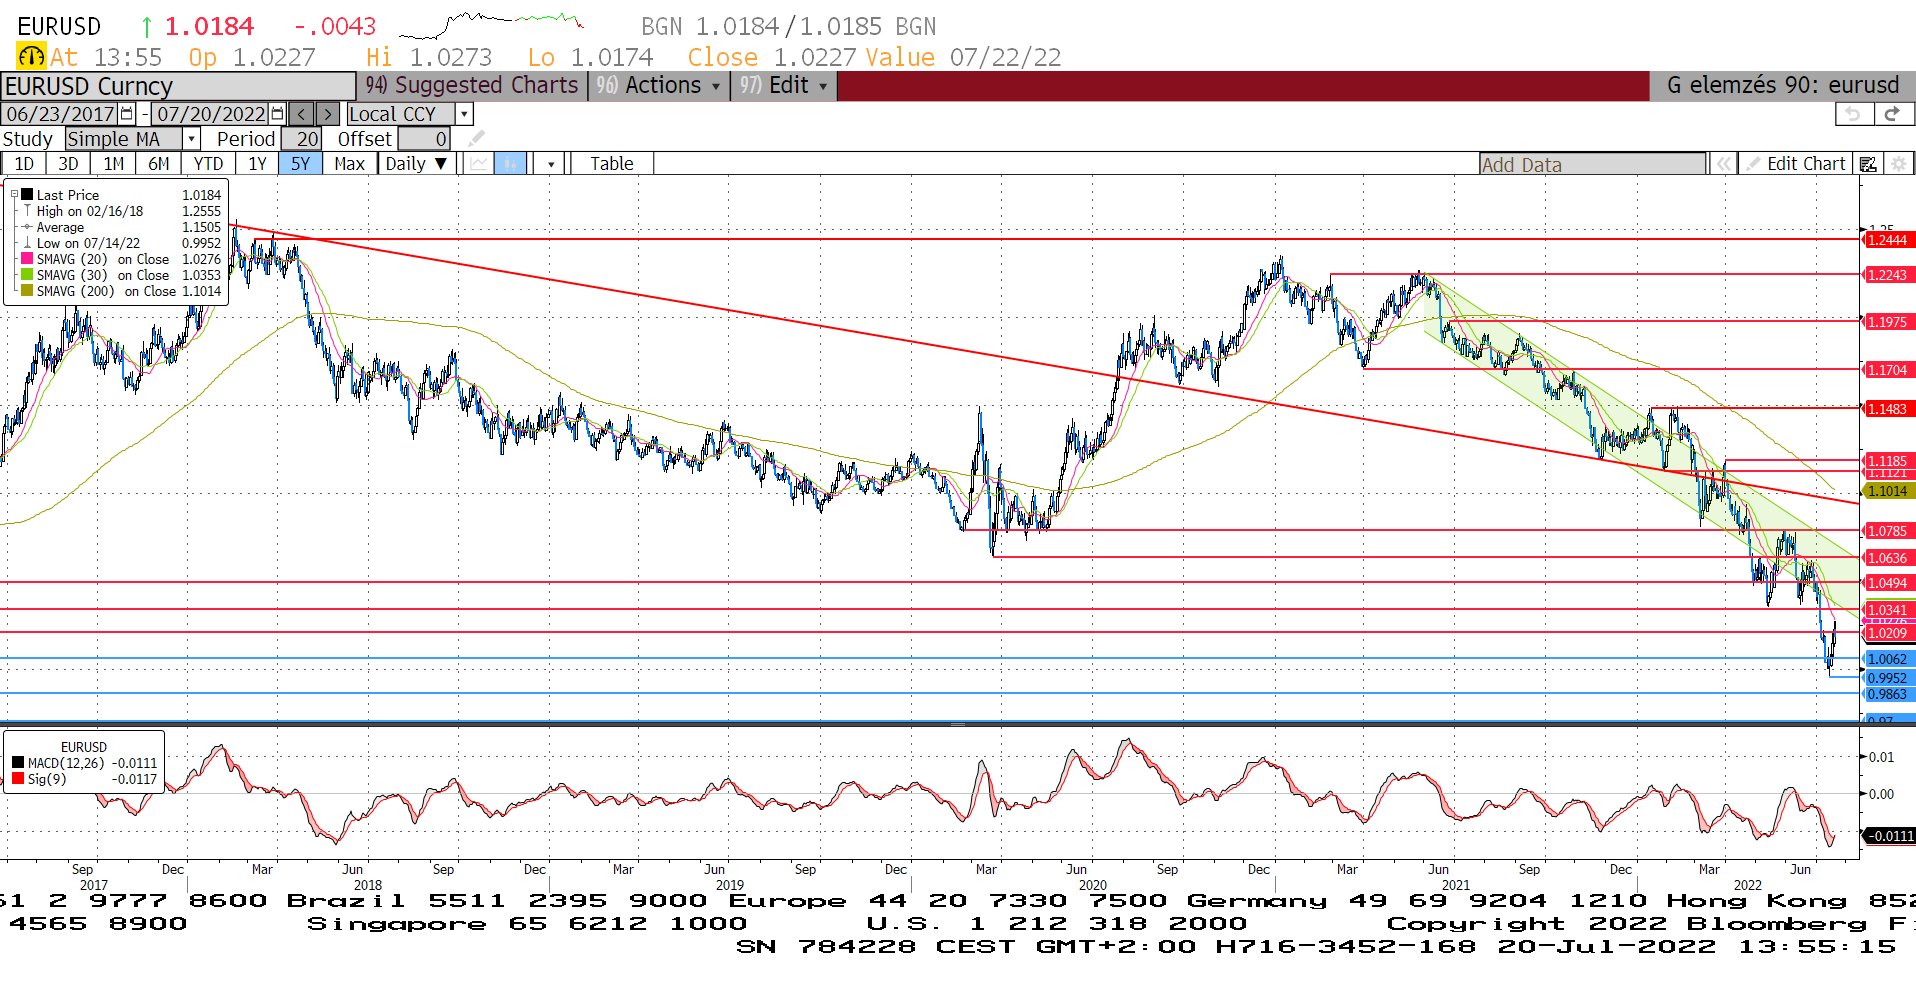Viewport: 1916px width, 1002px height.
Task: Show data as Table
Action: pos(611,164)
